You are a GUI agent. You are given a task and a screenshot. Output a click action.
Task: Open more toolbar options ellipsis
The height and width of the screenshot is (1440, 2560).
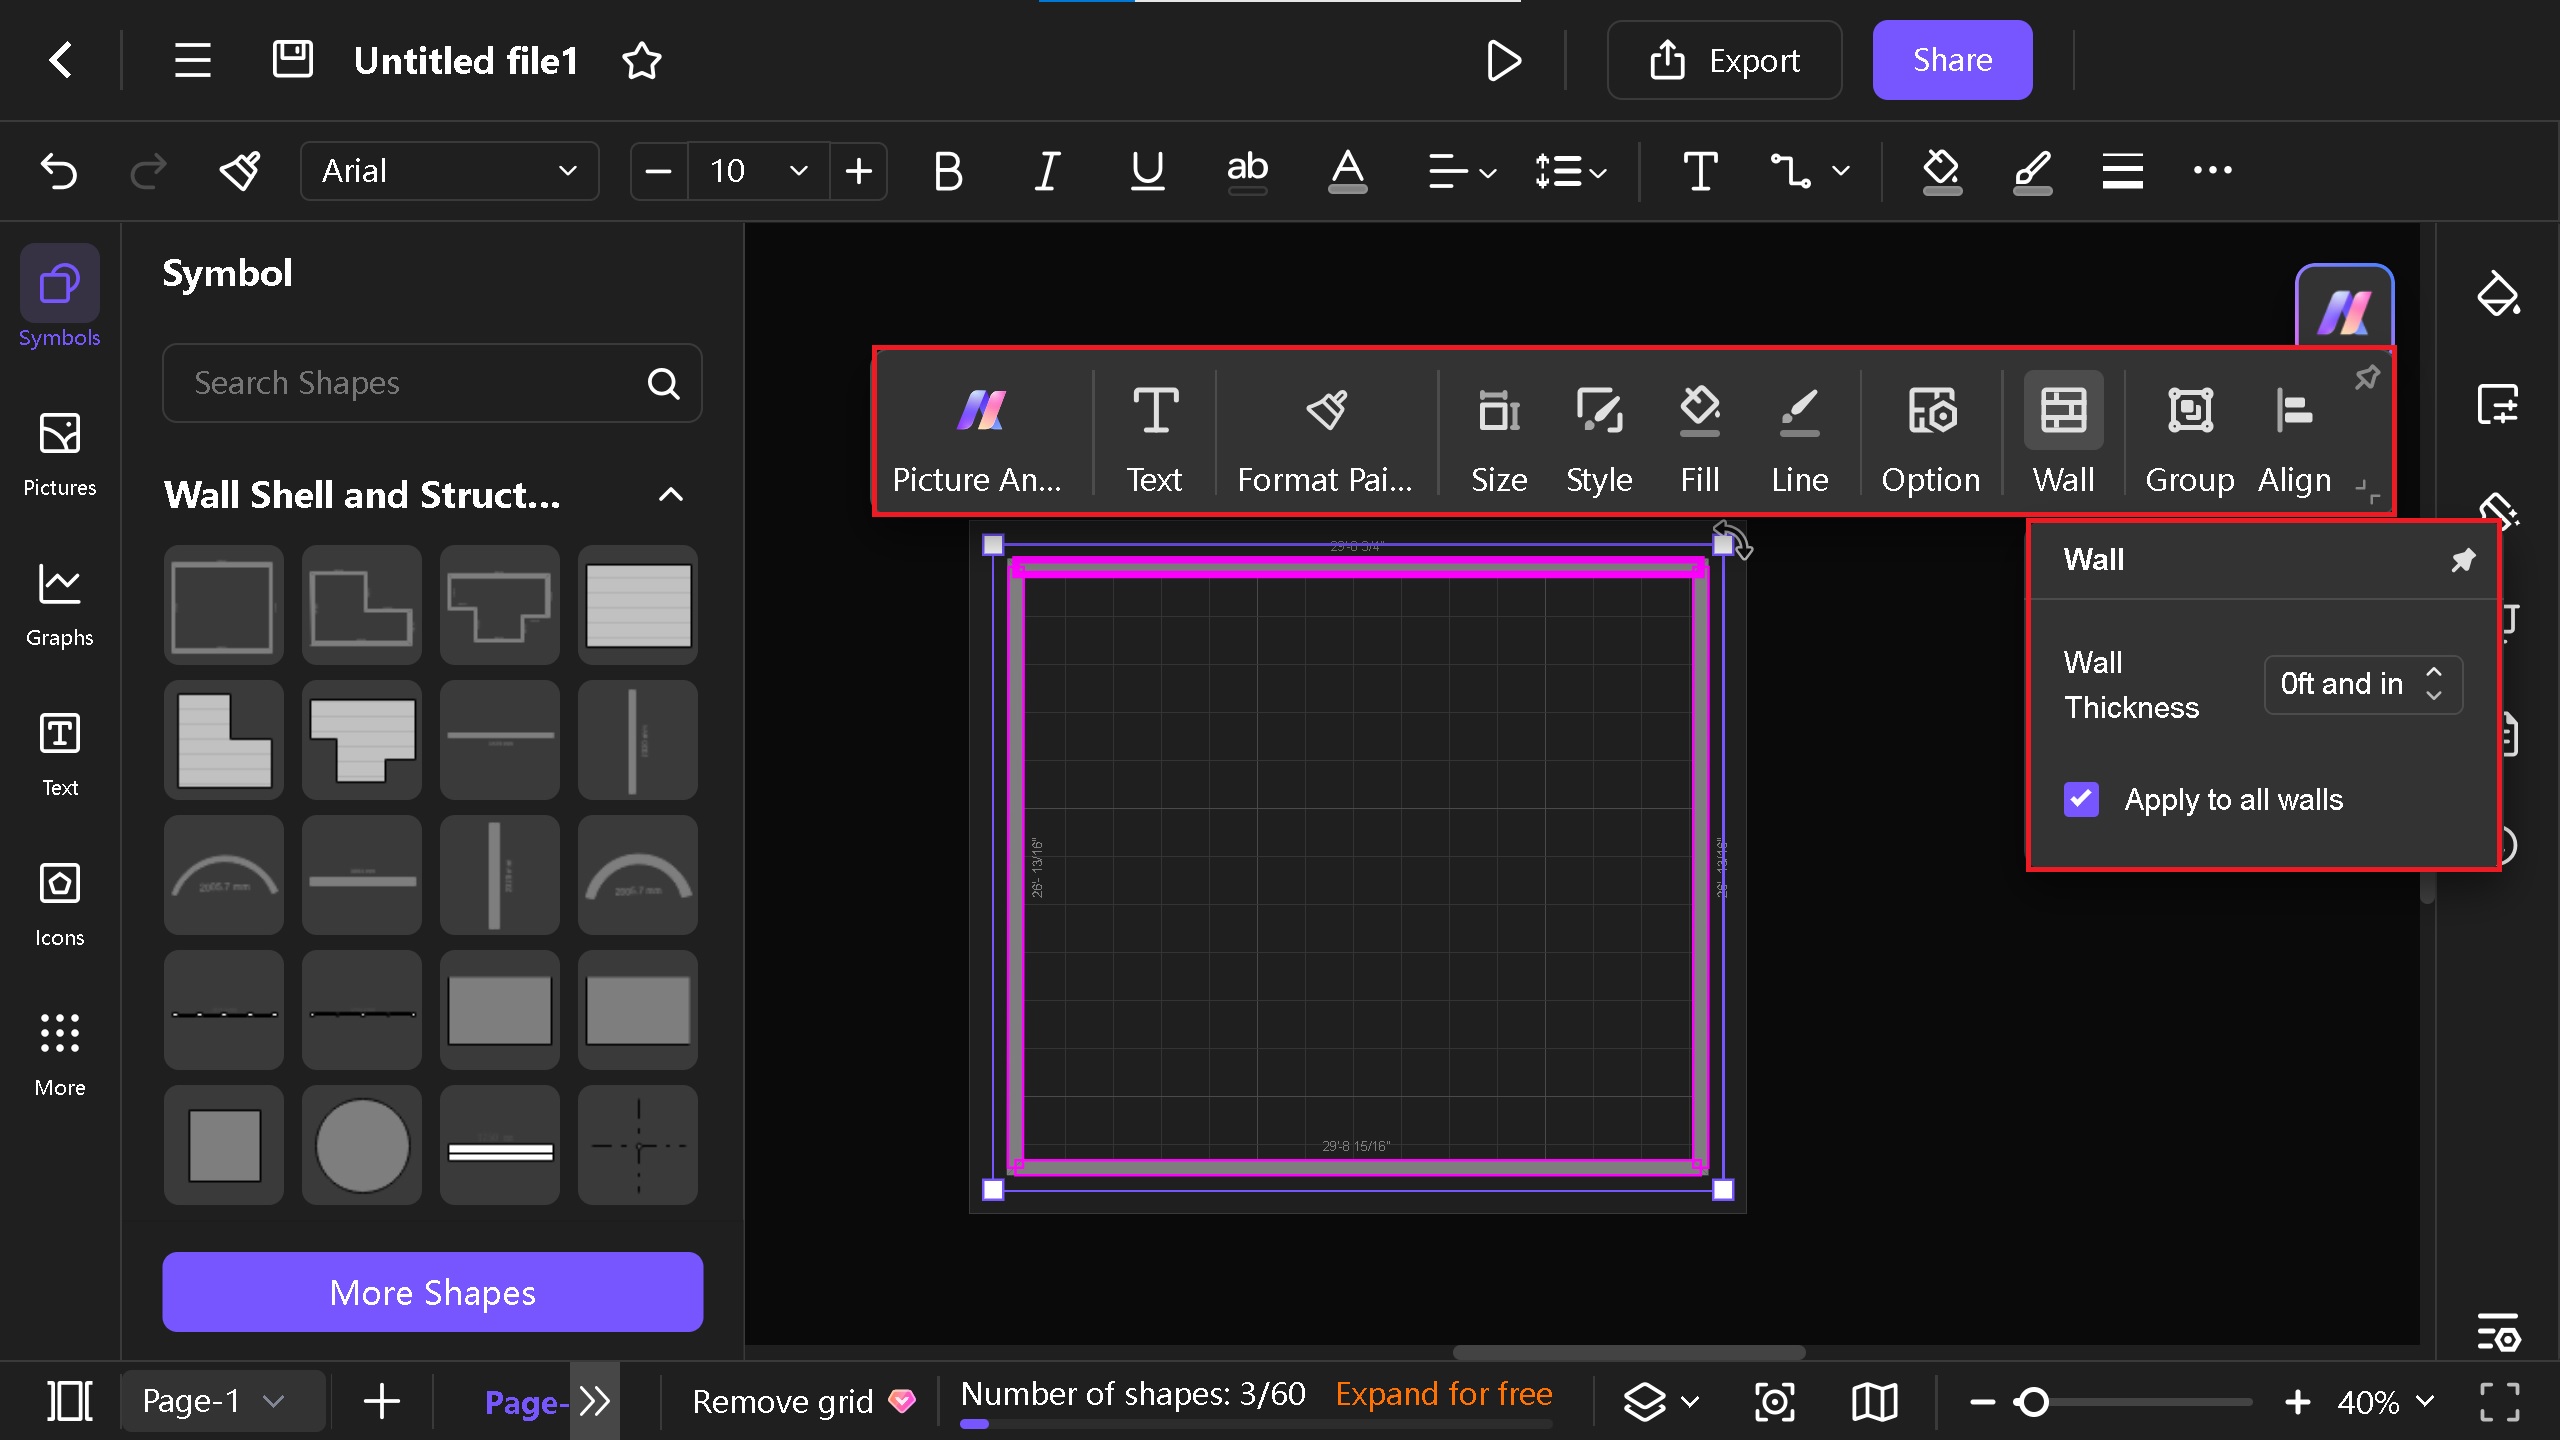click(2212, 170)
